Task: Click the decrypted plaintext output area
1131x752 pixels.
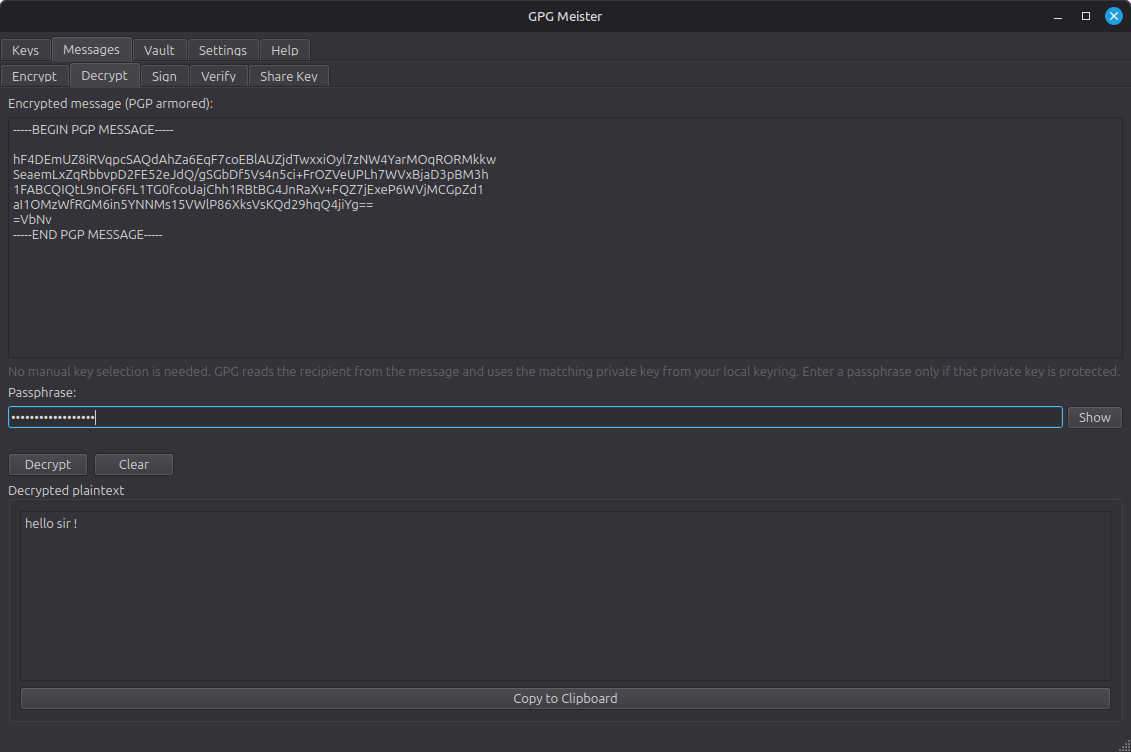Action: (x=565, y=596)
